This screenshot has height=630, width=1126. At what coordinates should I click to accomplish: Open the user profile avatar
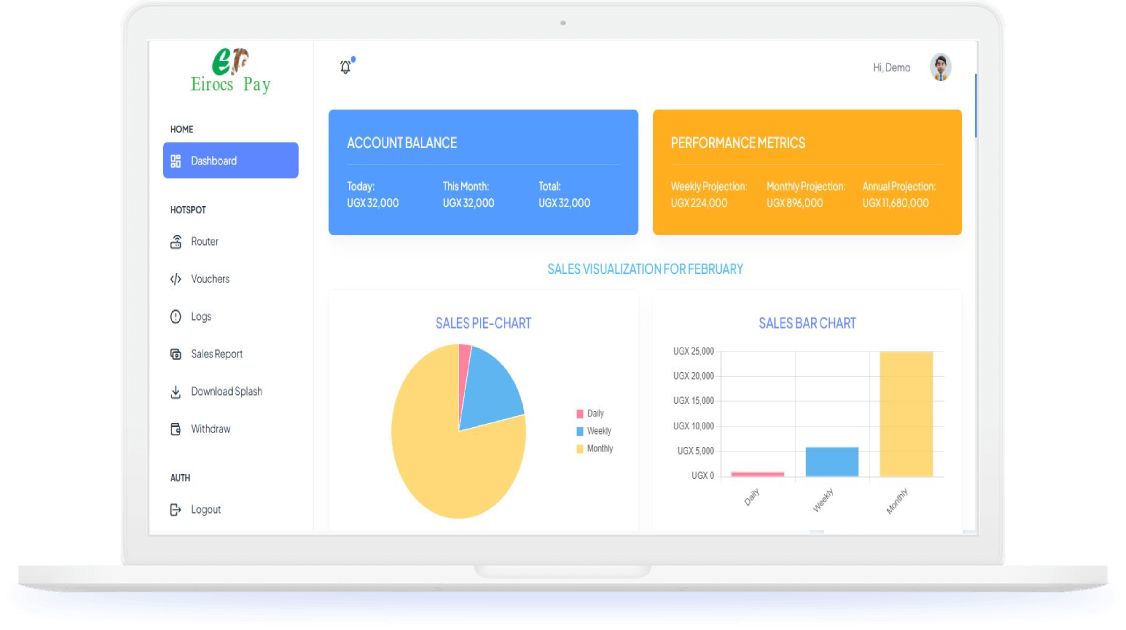940,67
